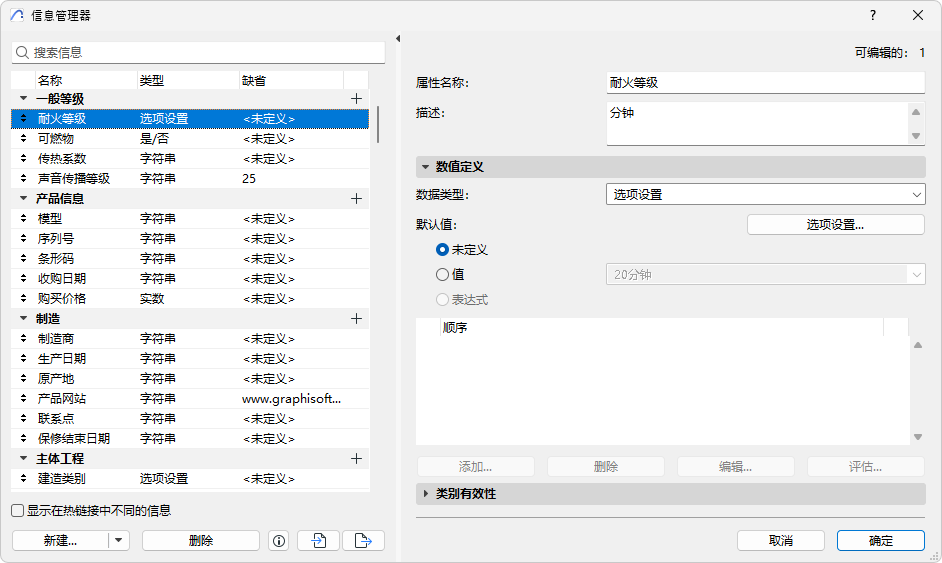The width and height of the screenshot is (942, 563).
Task: Click reorder handle of 产品网站 row
Action: [23, 398]
